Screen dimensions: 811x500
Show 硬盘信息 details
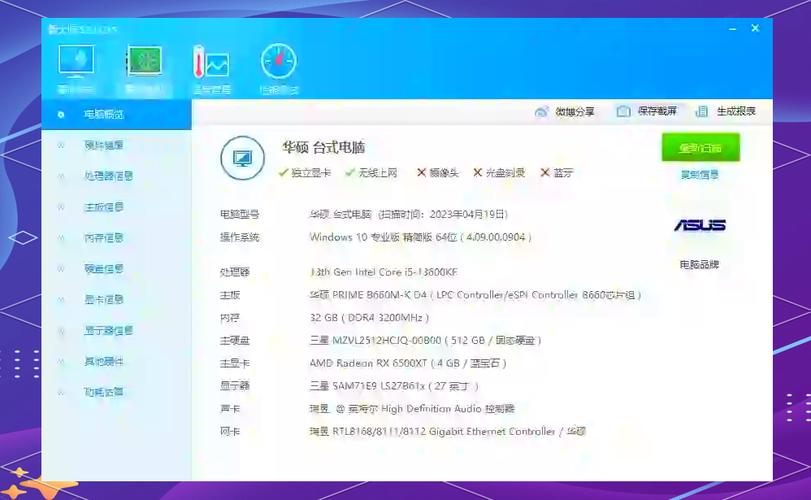[104, 269]
